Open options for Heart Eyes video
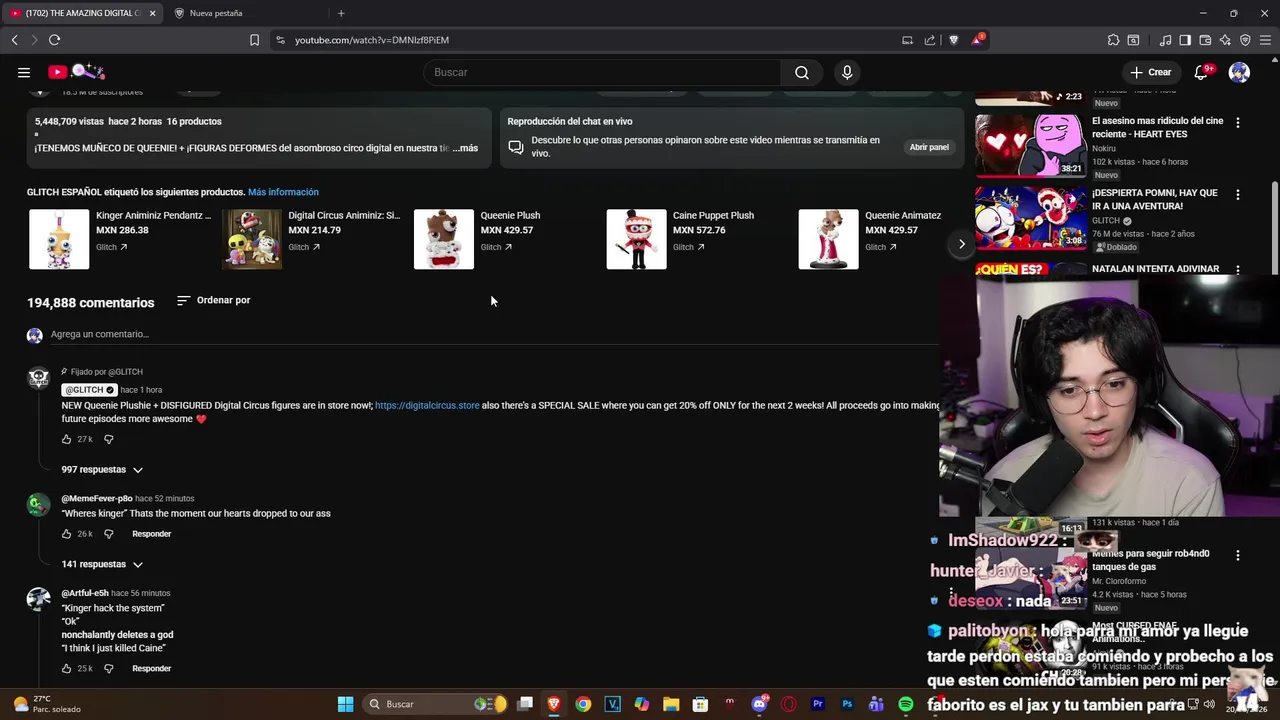Screen dimensions: 1280x720 [1238, 123]
